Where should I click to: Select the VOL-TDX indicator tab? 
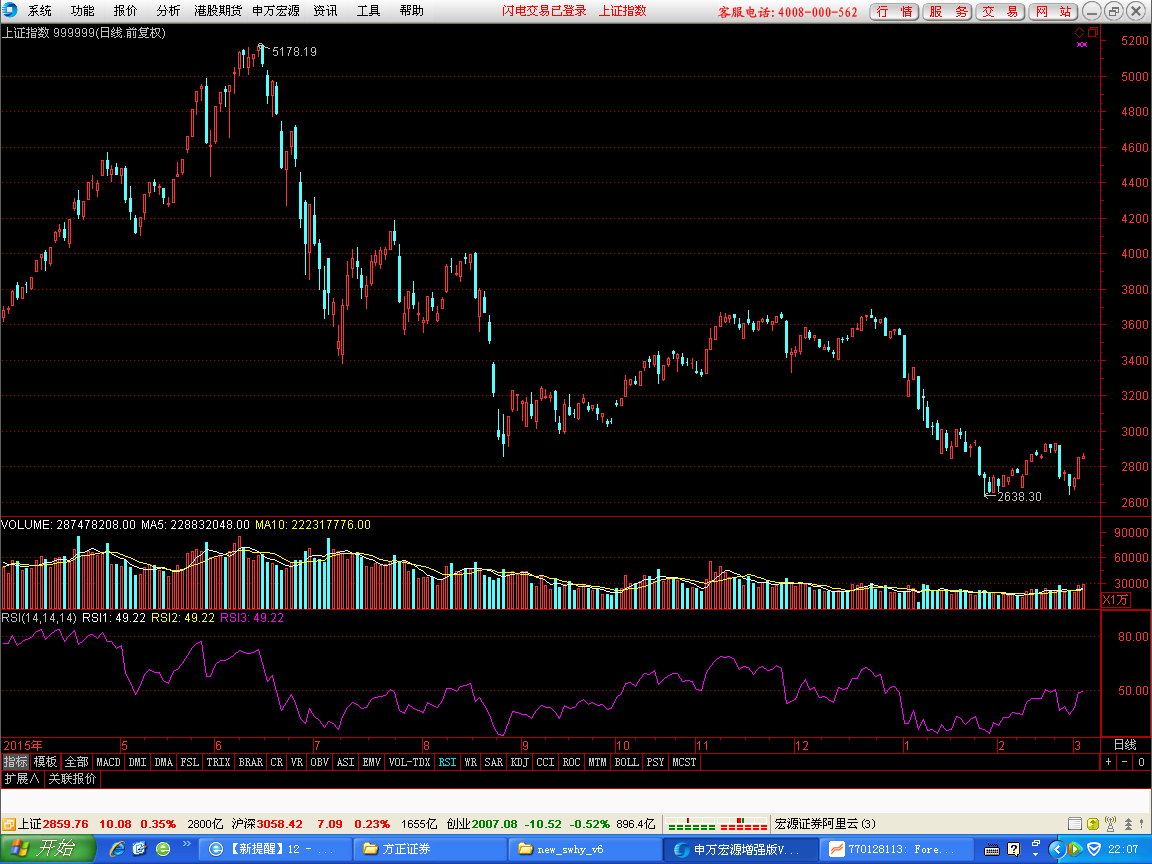click(409, 763)
